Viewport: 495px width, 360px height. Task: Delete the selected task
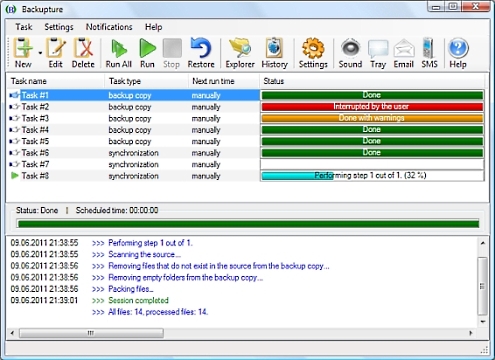pos(83,53)
